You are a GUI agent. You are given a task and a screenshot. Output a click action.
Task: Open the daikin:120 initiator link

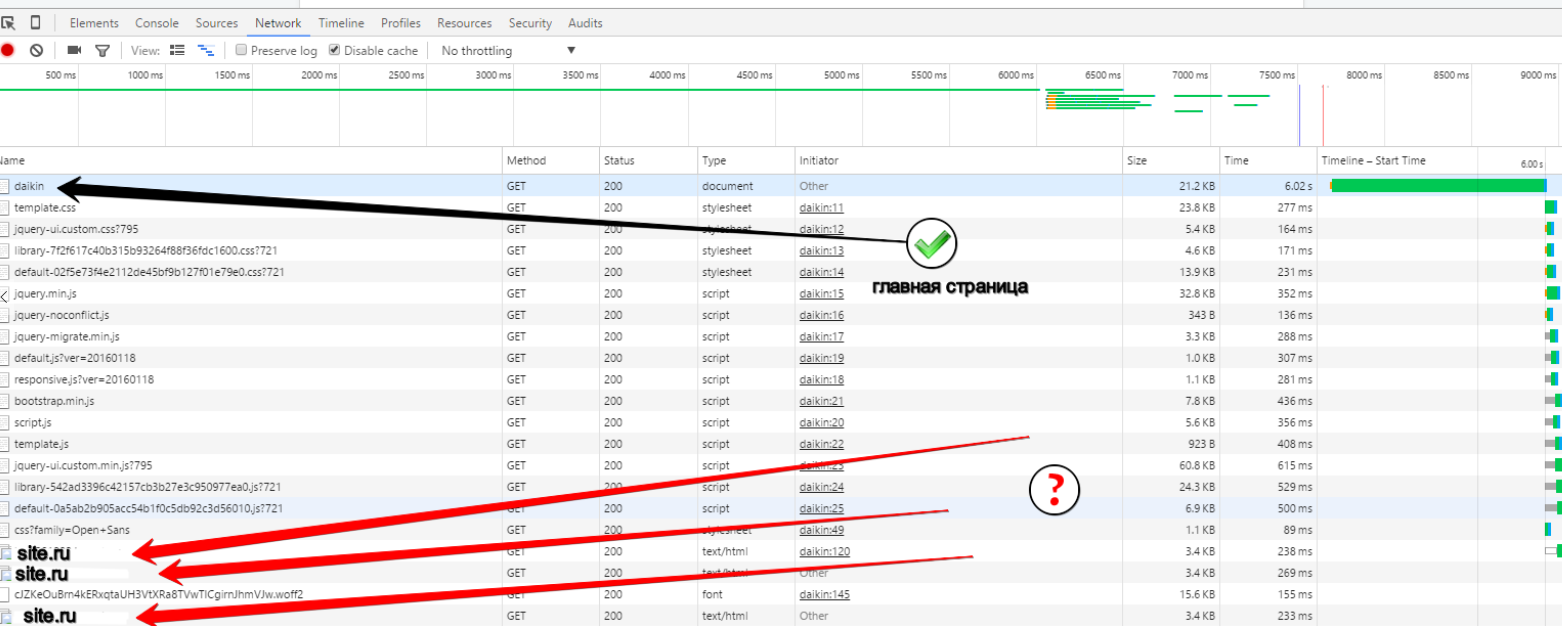point(824,551)
